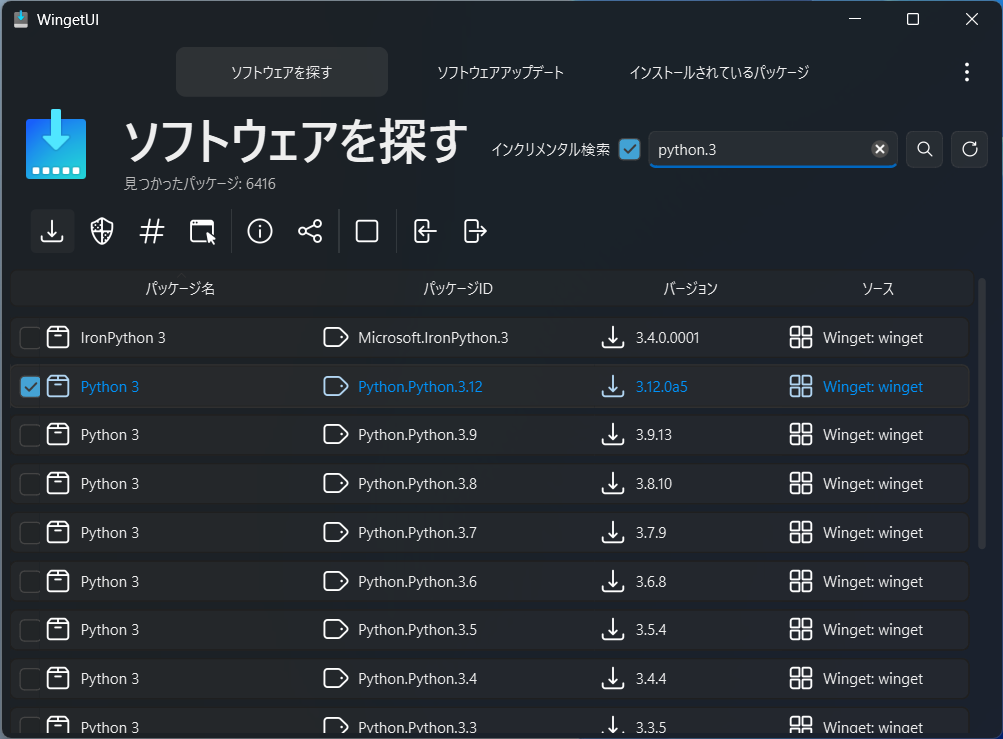Uncheck the Python.Python.3.12 row checkbox

pyautogui.click(x=30, y=386)
